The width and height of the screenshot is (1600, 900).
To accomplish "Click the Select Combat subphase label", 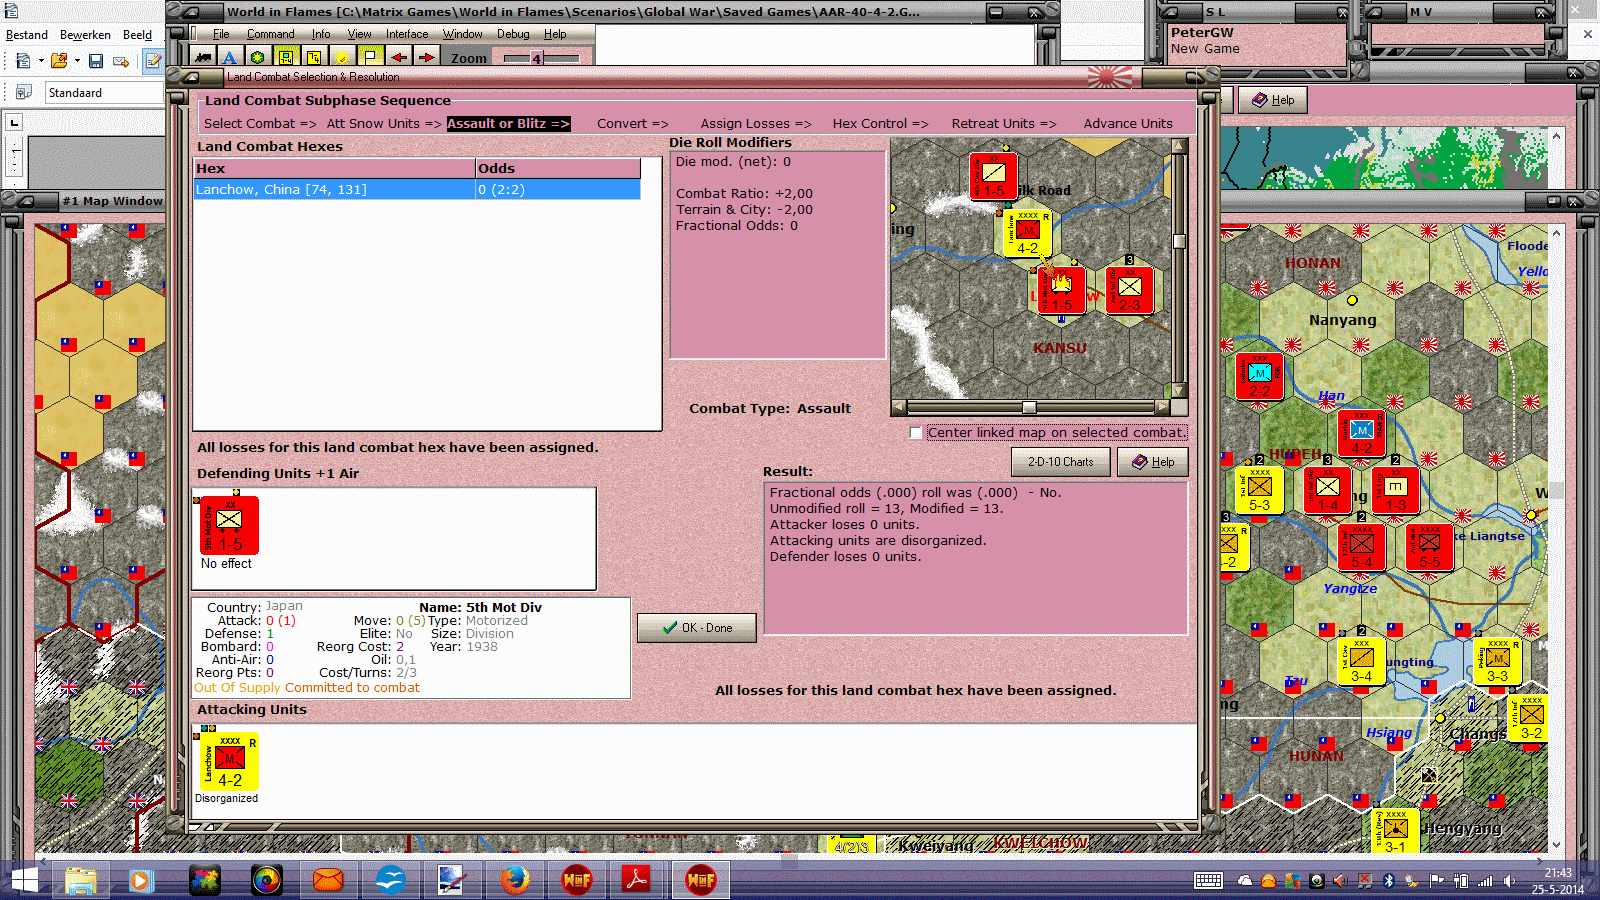I will [x=260, y=124].
